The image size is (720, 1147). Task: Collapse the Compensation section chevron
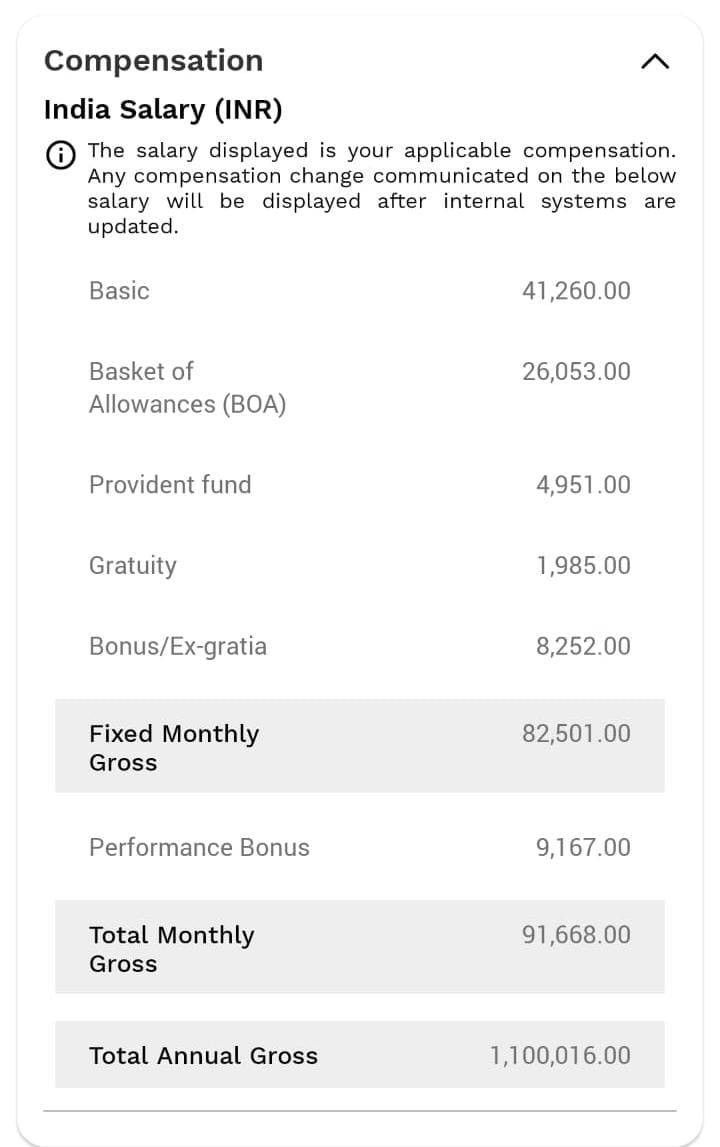[654, 62]
